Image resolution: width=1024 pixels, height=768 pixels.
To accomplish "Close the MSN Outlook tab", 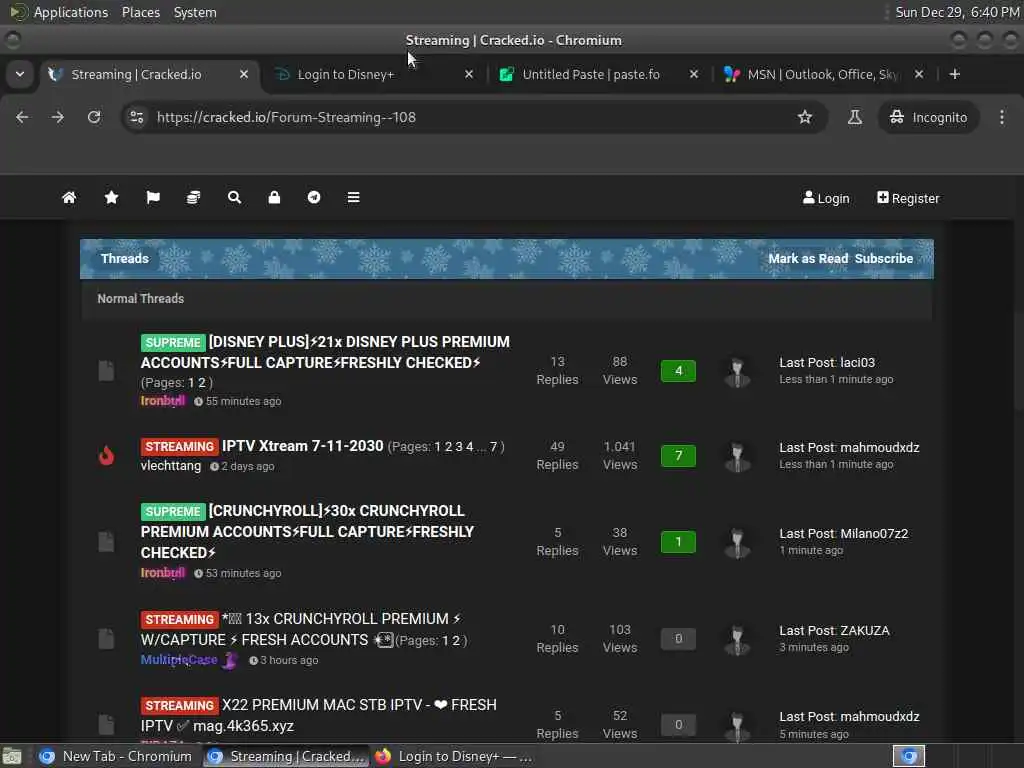I will (919, 74).
